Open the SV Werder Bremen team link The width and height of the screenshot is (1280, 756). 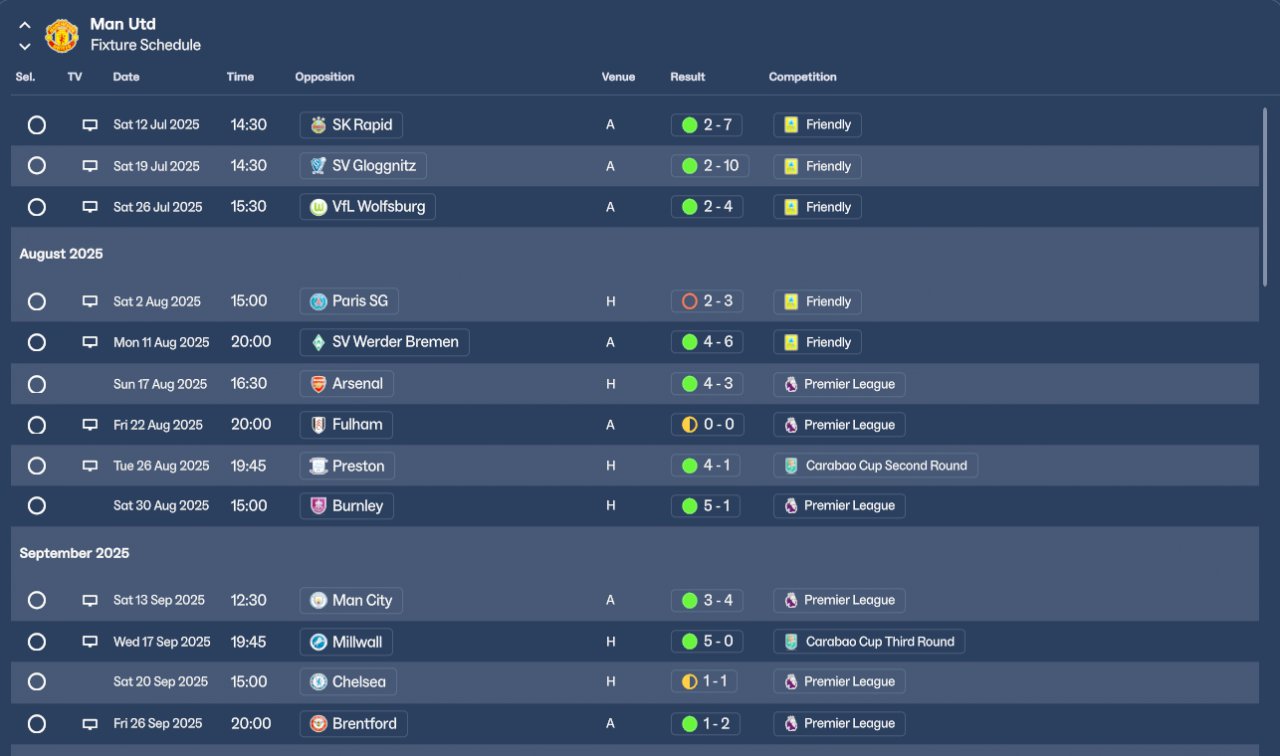(x=395, y=342)
